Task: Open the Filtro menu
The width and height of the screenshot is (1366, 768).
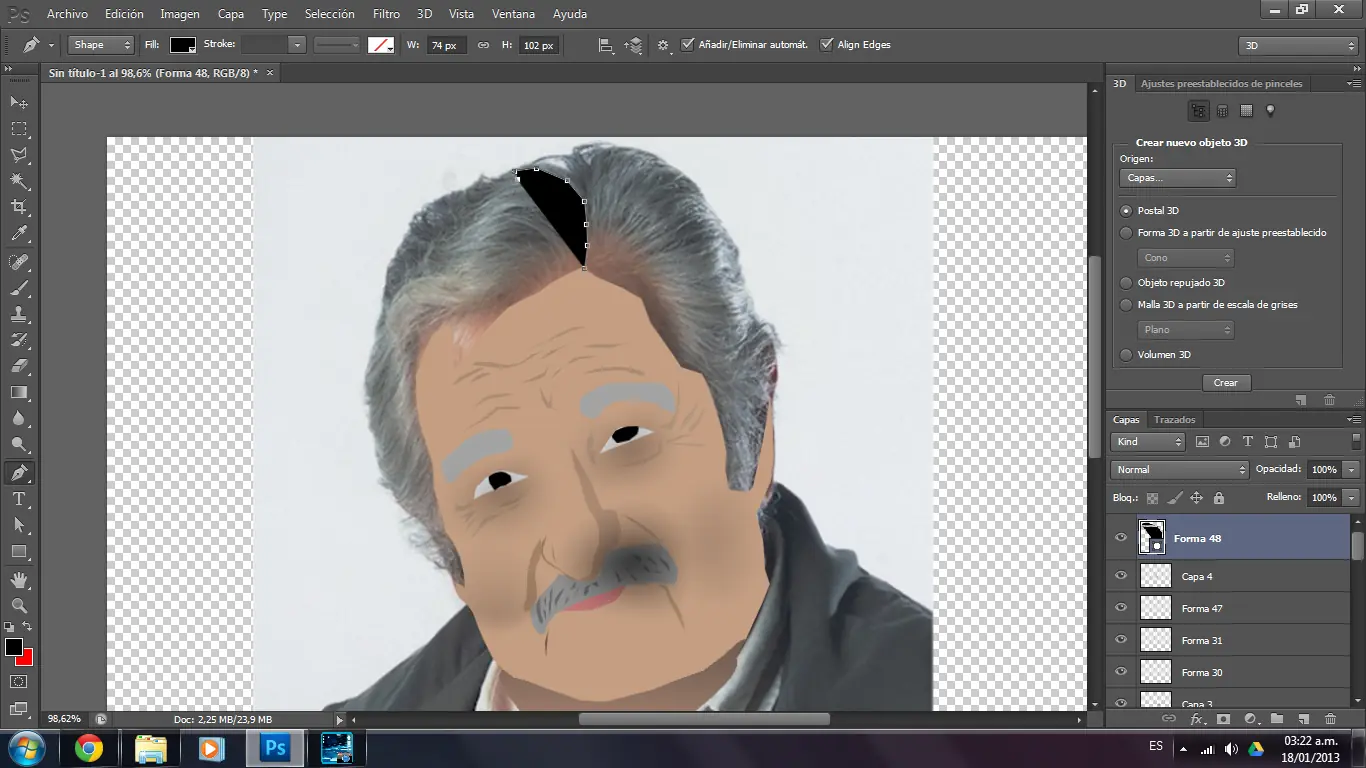Action: [x=386, y=14]
